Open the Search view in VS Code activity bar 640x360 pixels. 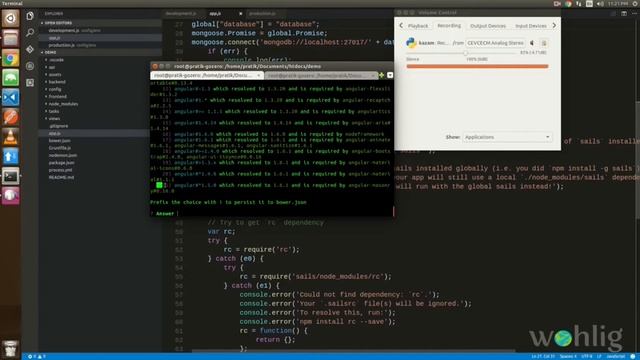click(x=30, y=33)
